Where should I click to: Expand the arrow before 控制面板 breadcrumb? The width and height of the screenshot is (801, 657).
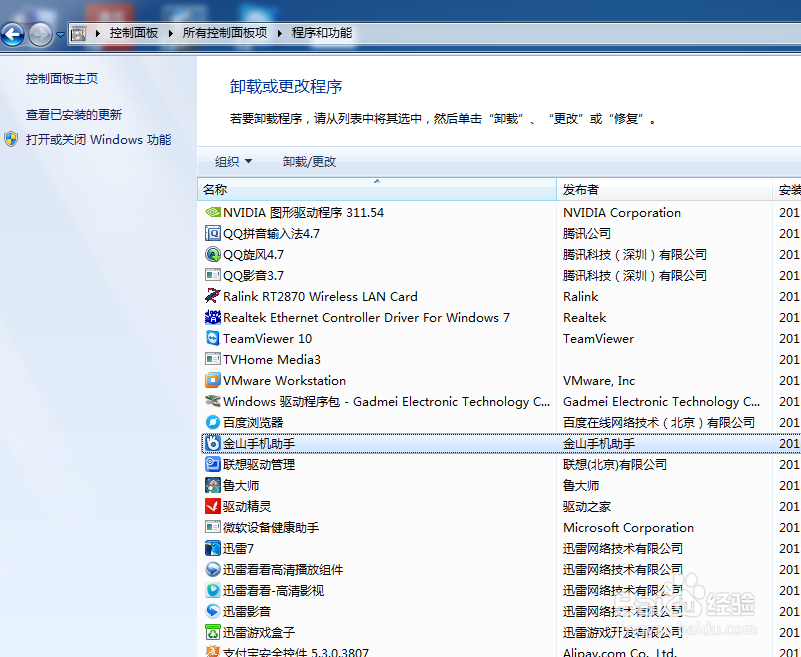[98, 33]
